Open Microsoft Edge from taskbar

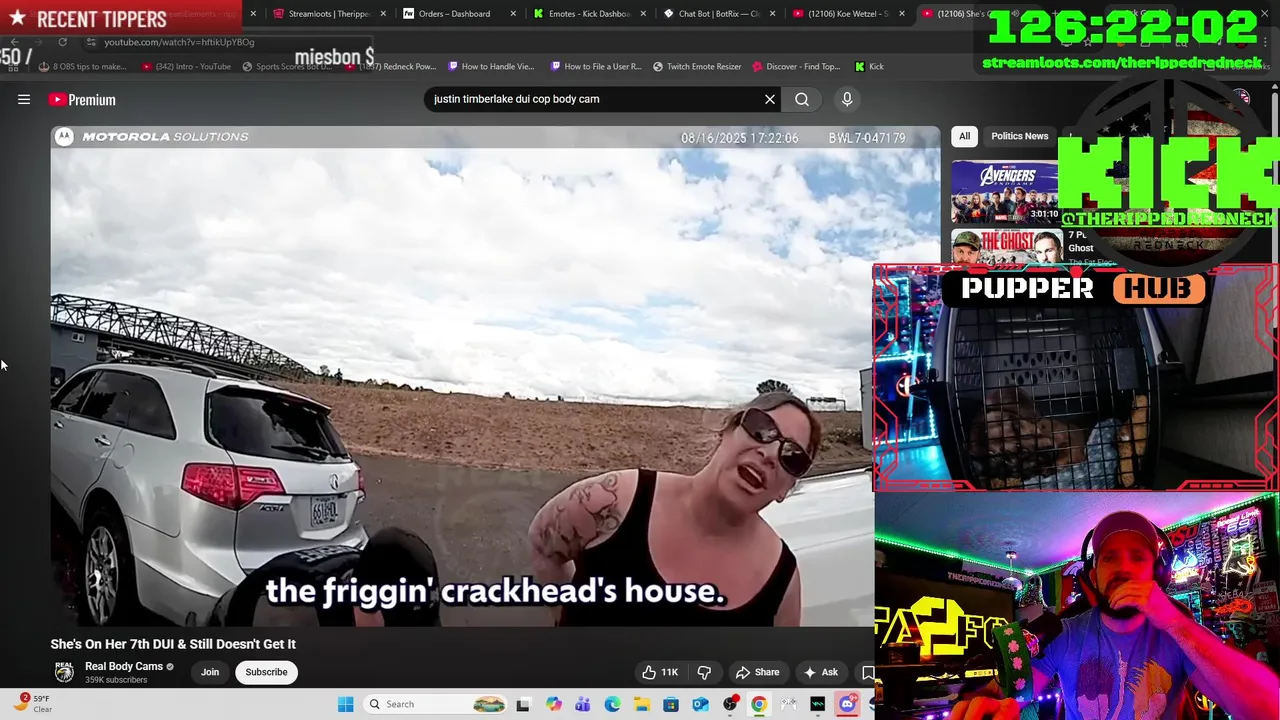coord(612,704)
